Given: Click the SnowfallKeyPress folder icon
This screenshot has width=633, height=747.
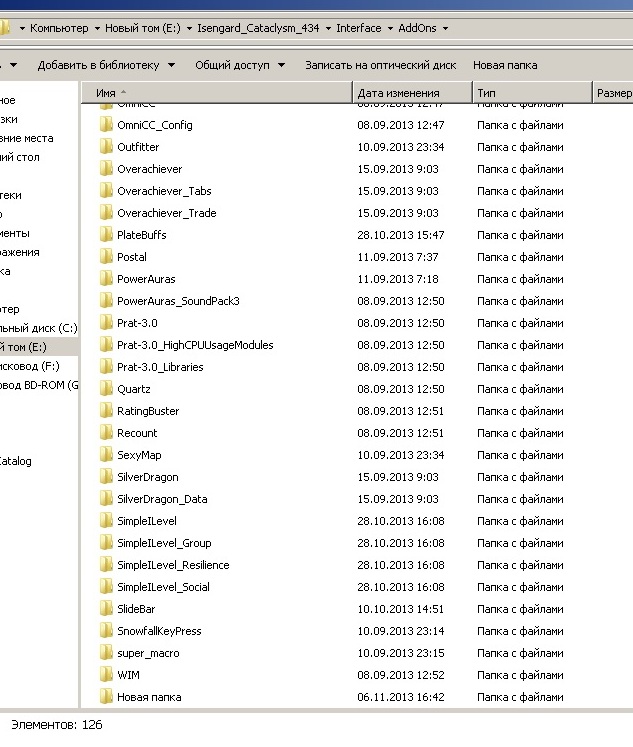Looking at the screenshot, I should (x=106, y=630).
